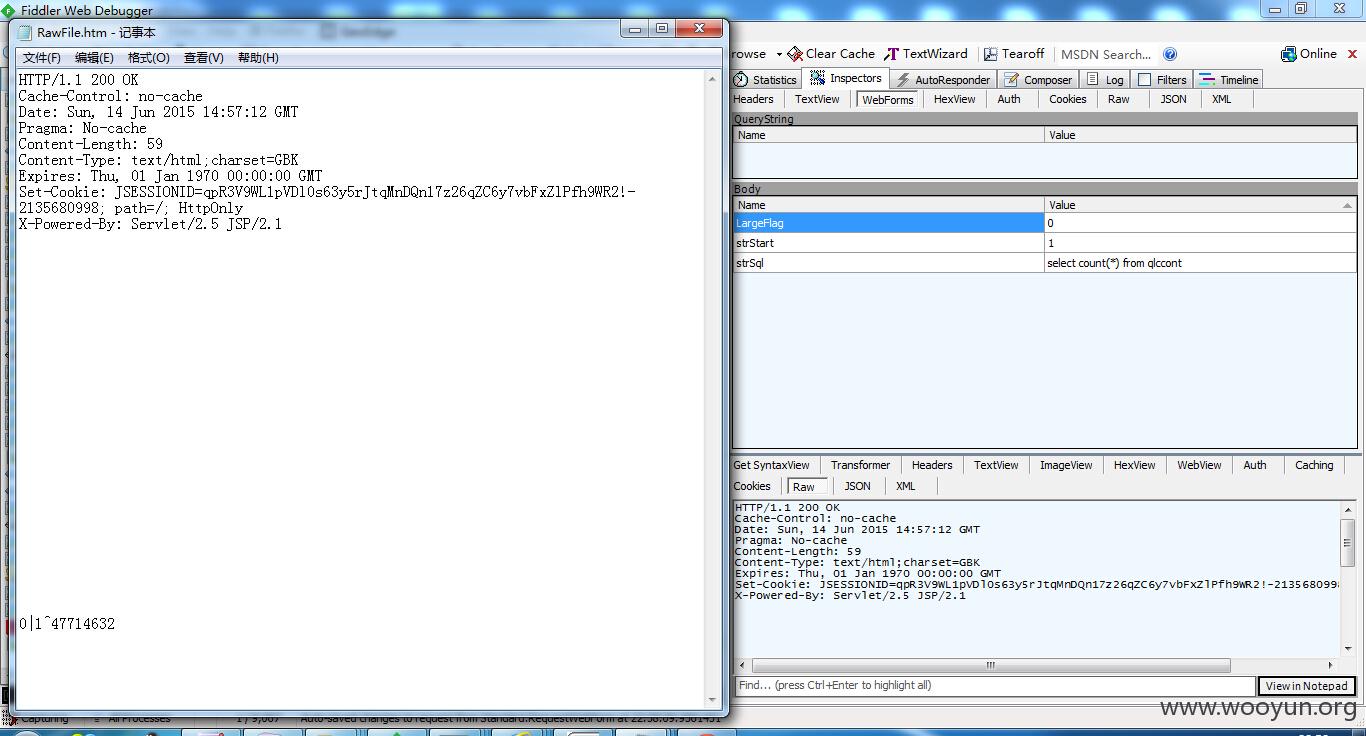Screen dimensions: 1366x736
Task: Select the strStart parameter name cell
Action: [889, 243]
